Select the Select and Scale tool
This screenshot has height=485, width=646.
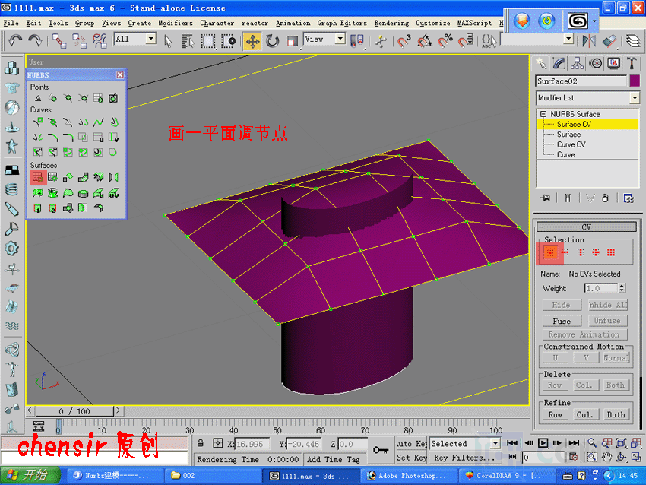tap(292, 41)
